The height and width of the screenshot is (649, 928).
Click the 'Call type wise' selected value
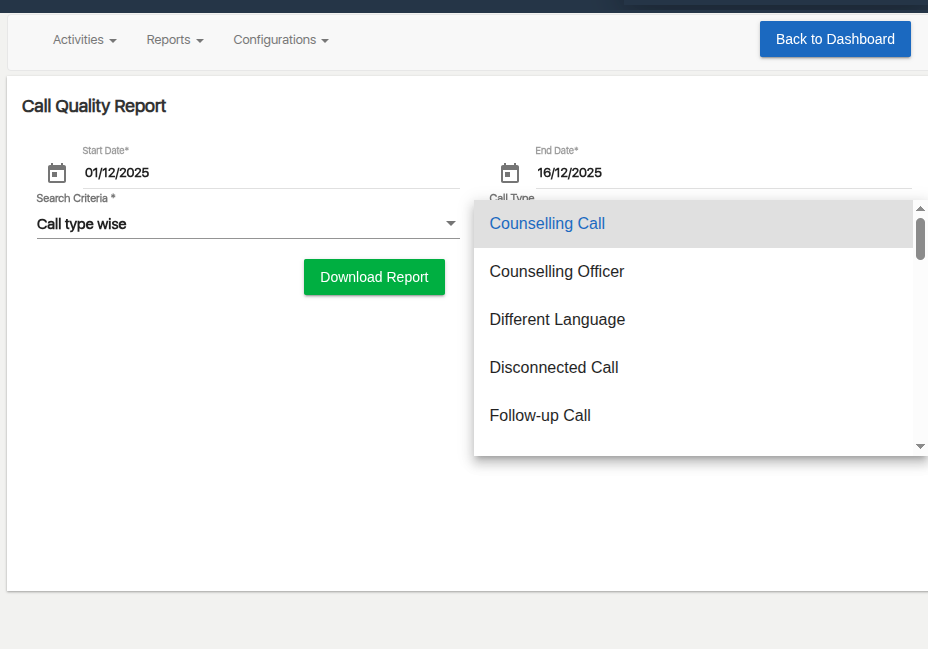(x=82, y=224)
